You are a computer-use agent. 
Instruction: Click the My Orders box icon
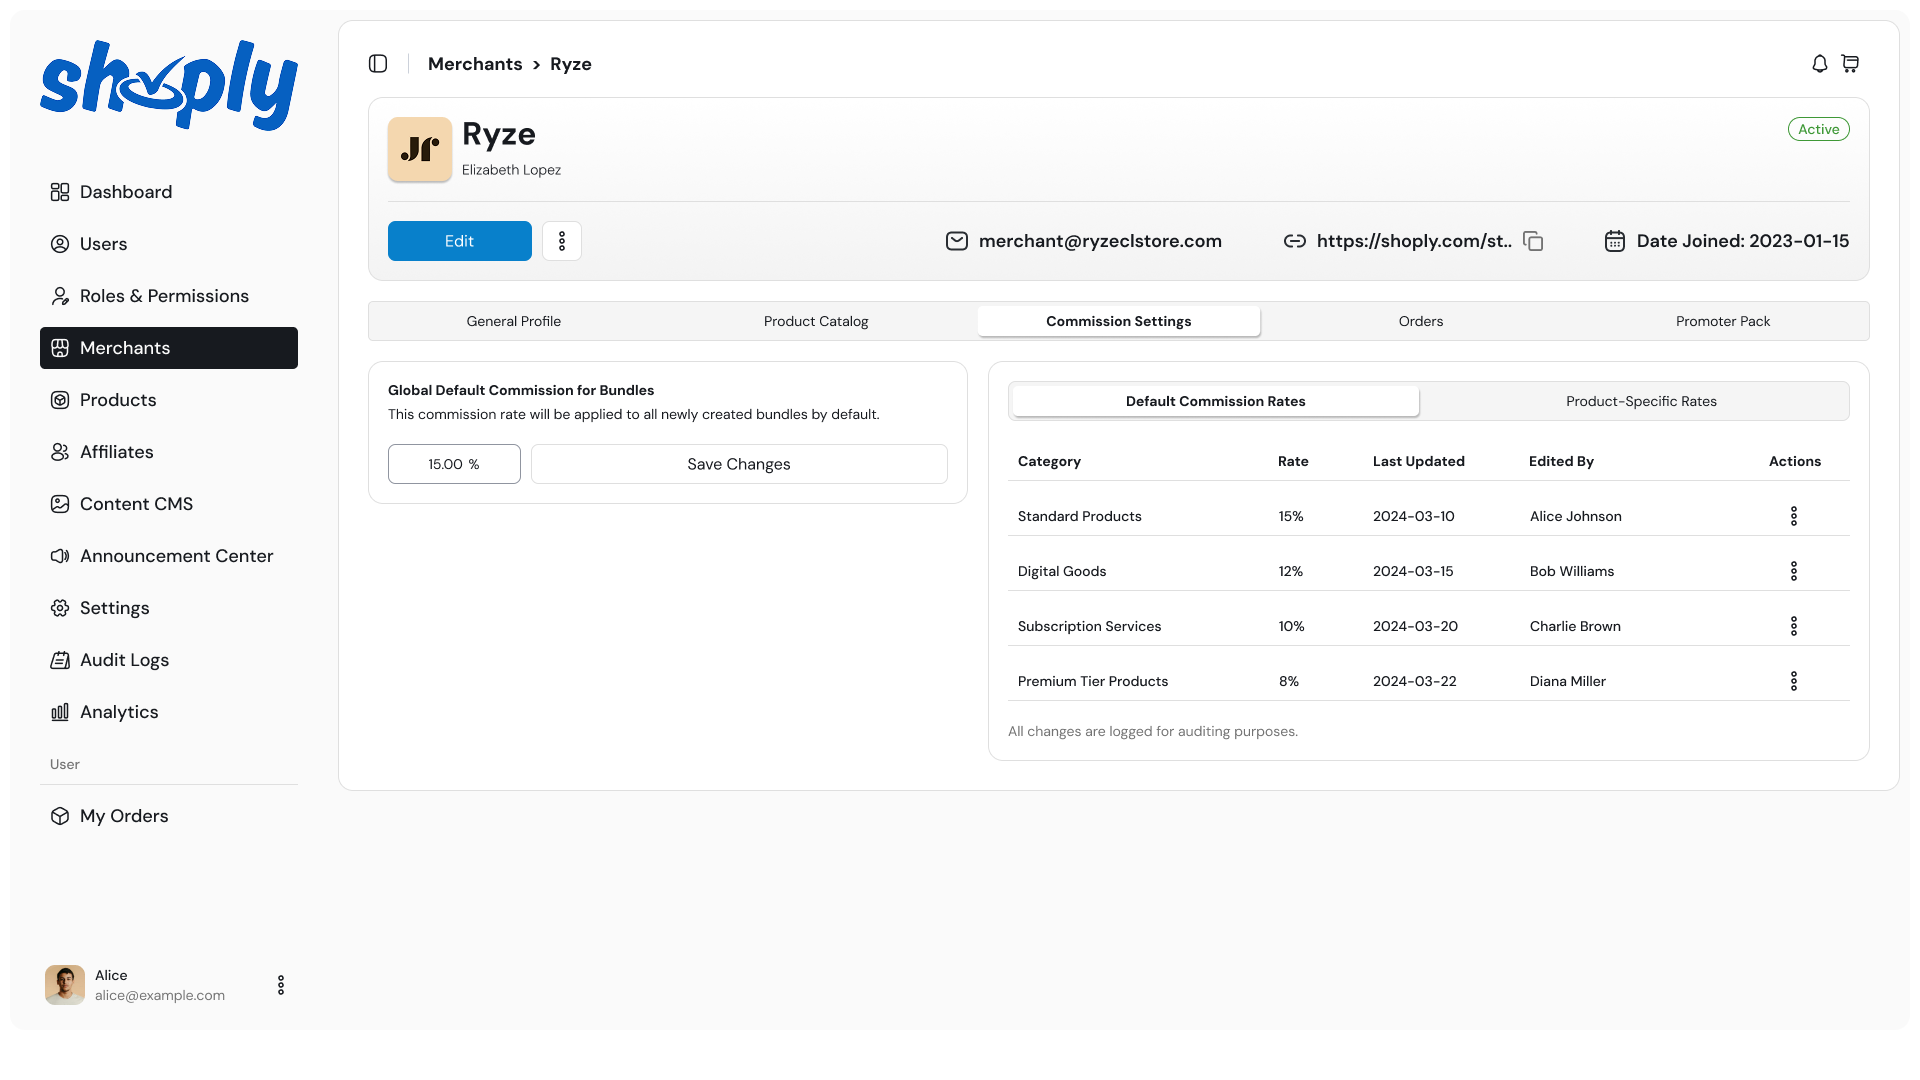[x=60, y=816]
